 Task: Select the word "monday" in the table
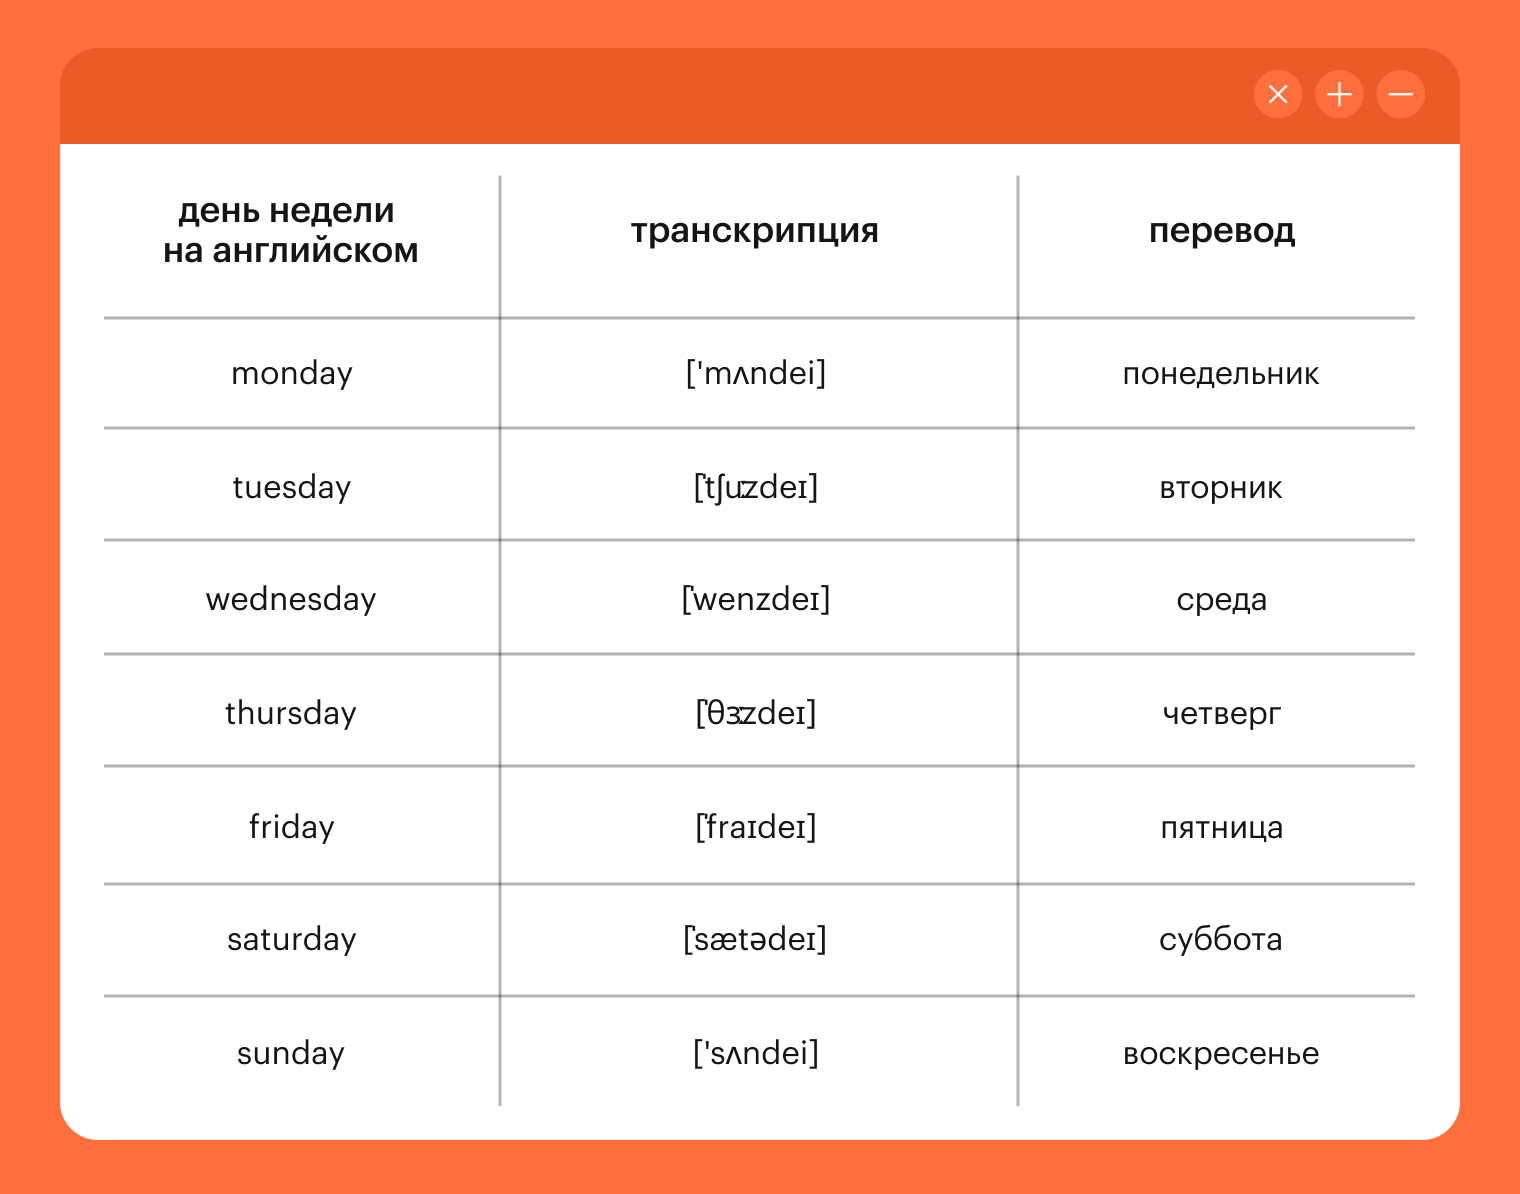pyautogui.click(x=291, y=373)
